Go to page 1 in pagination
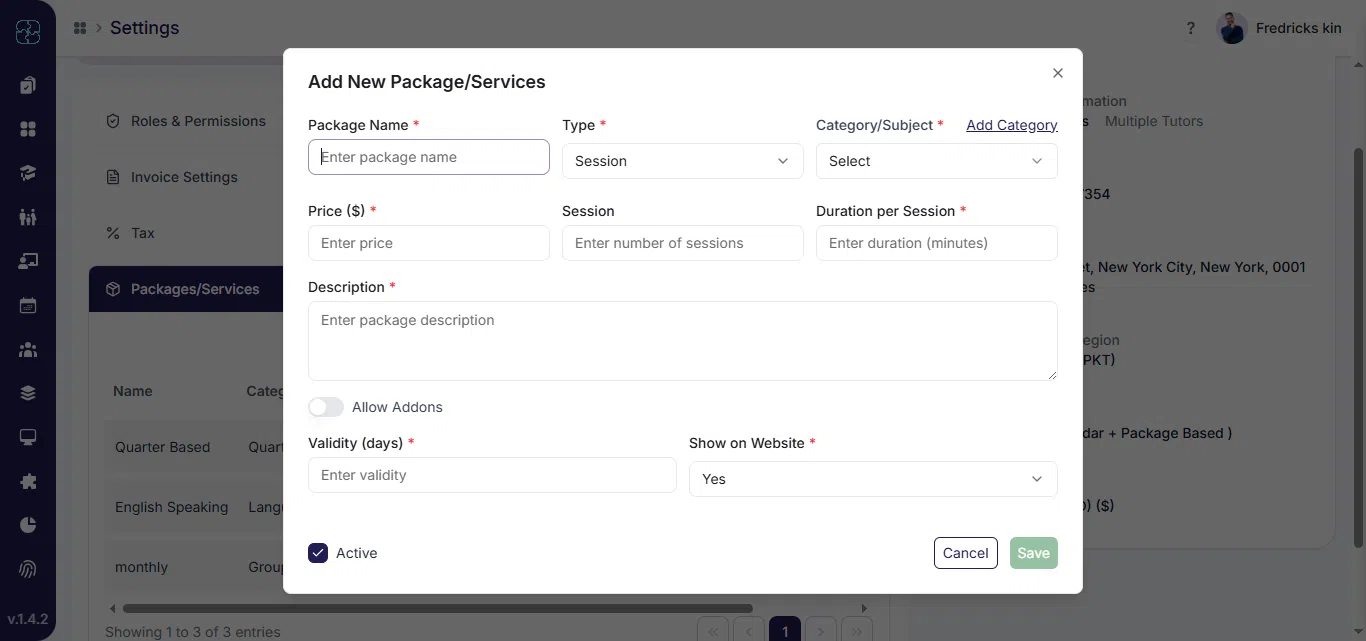 click(785, 631)
